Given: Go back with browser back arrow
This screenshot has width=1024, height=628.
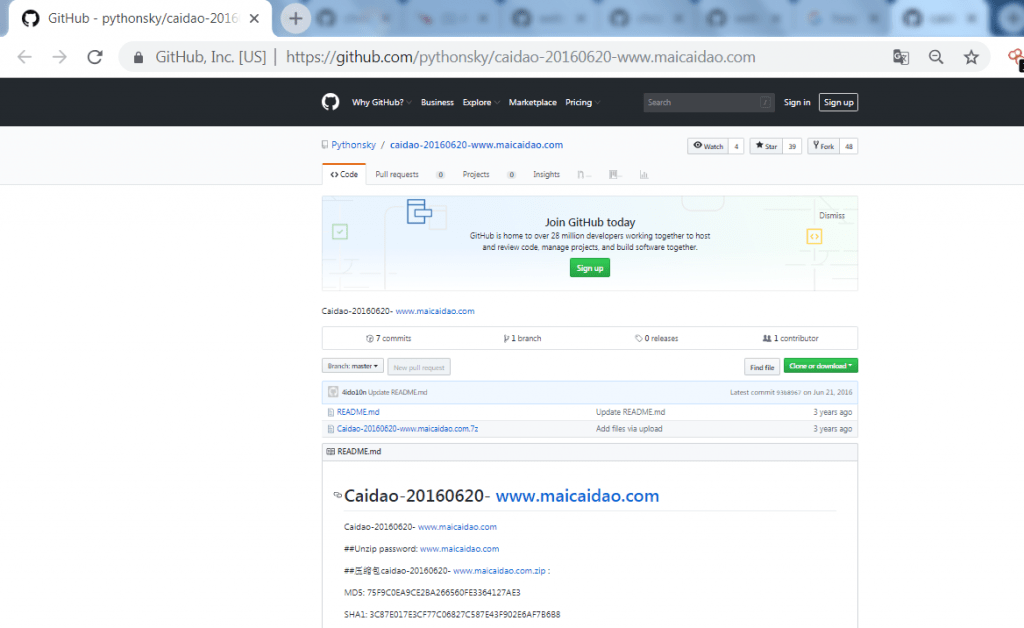Looking at the screenshot, I should (25, 57).
